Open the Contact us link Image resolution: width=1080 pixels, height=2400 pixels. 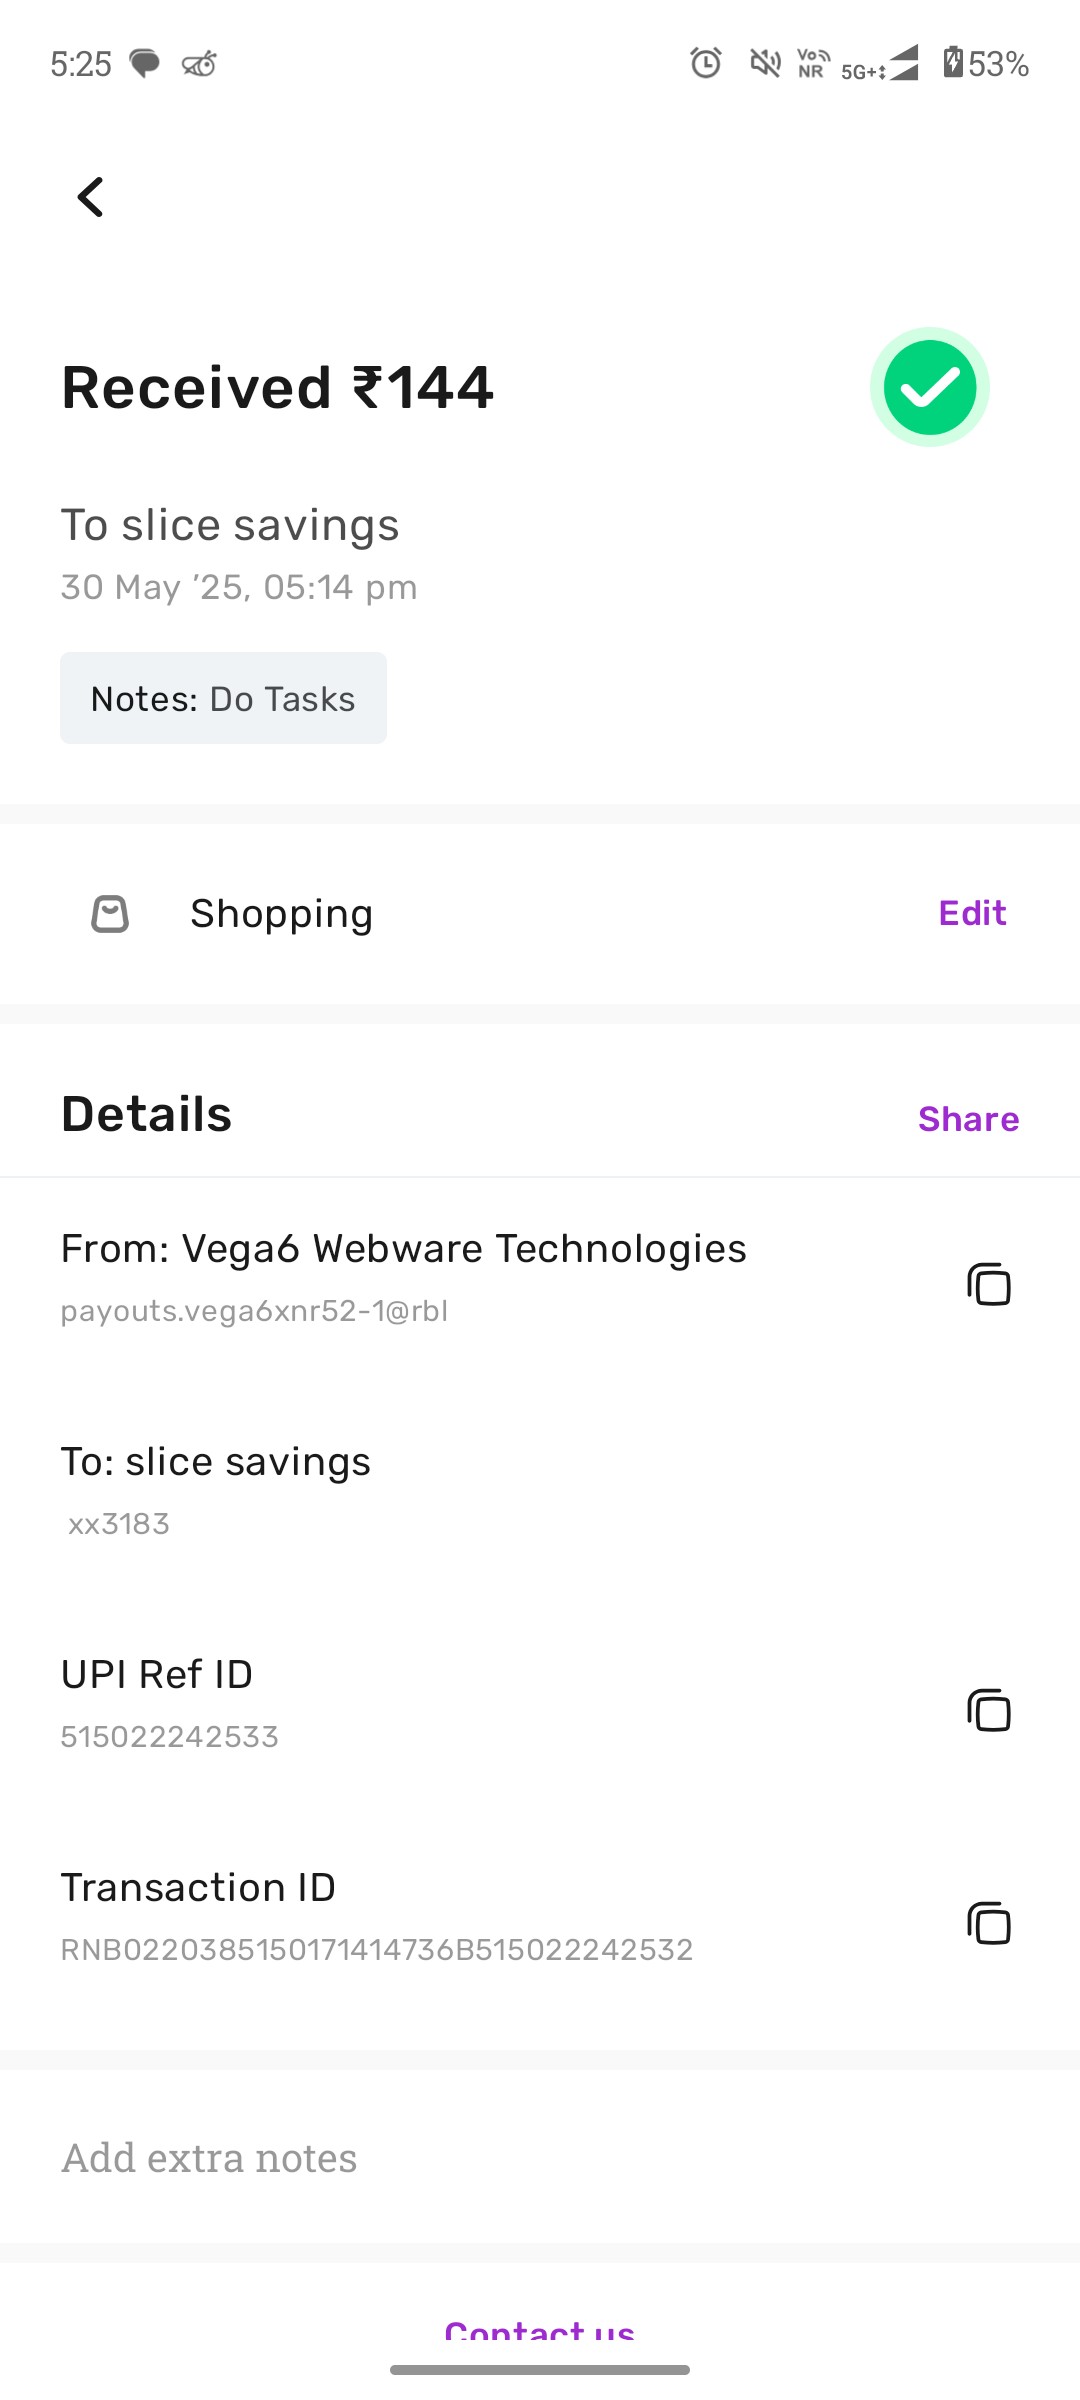click(540, 2331)
